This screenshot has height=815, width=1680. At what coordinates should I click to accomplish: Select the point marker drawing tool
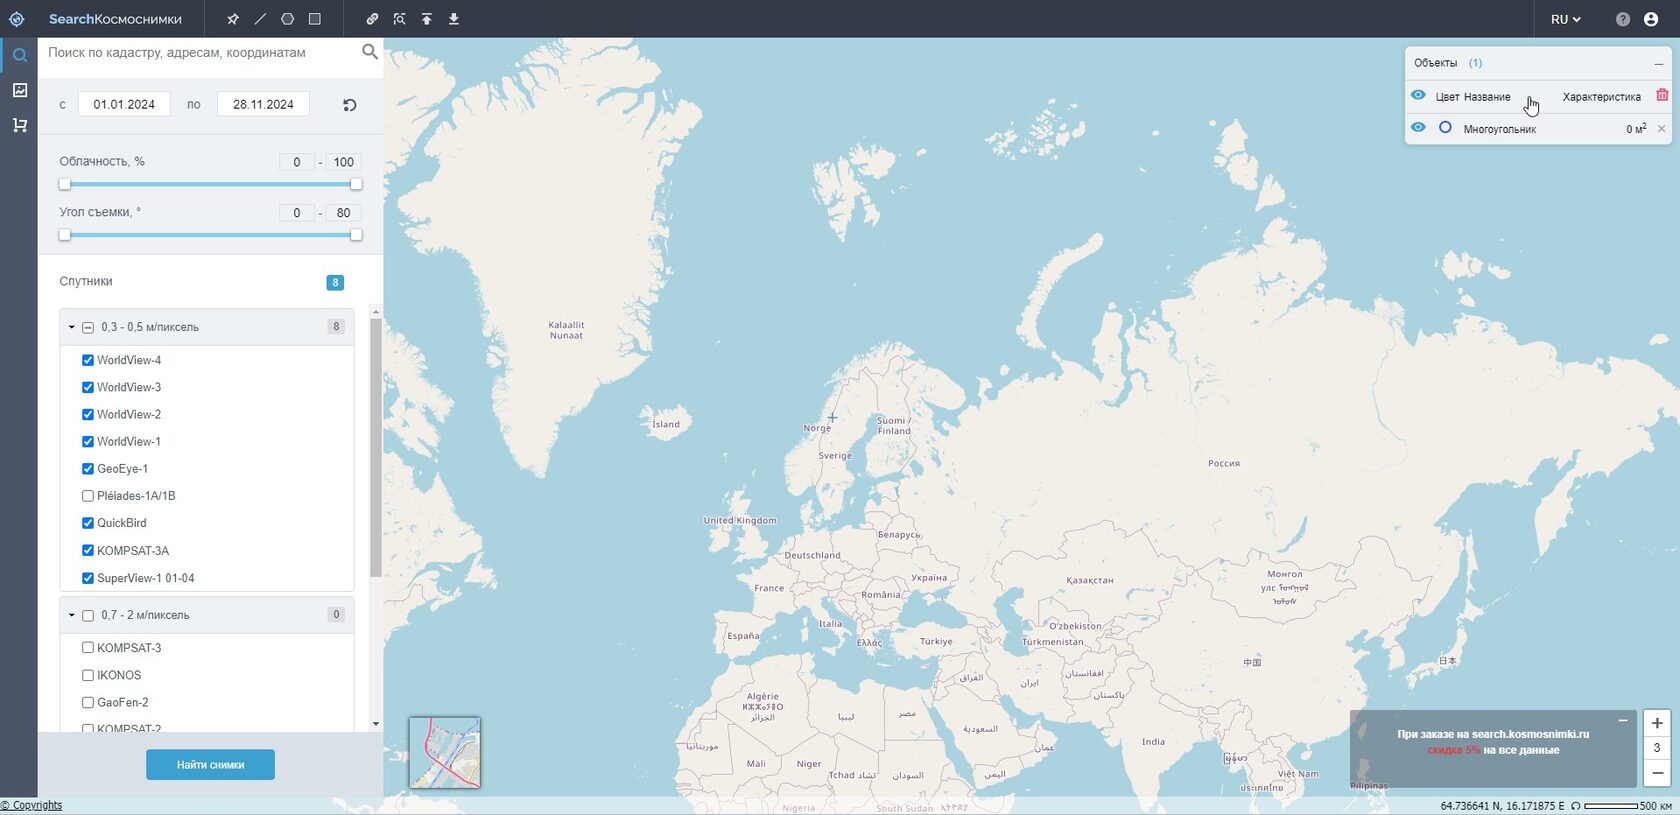233,19
